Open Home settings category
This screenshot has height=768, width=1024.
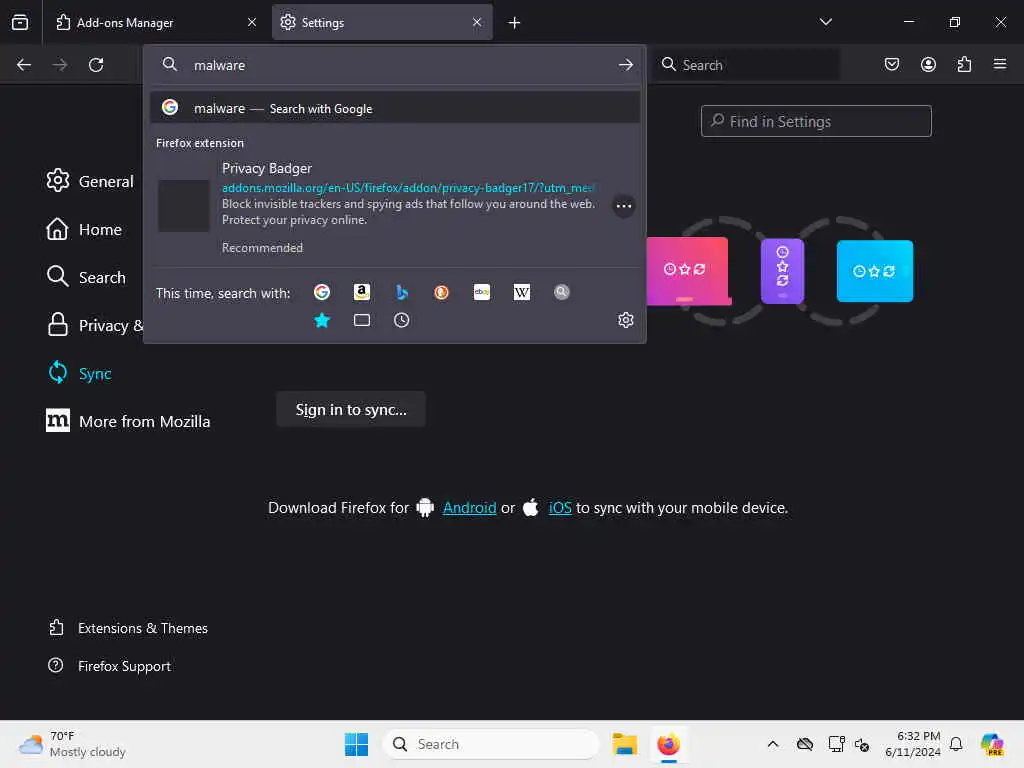point(84,229)
